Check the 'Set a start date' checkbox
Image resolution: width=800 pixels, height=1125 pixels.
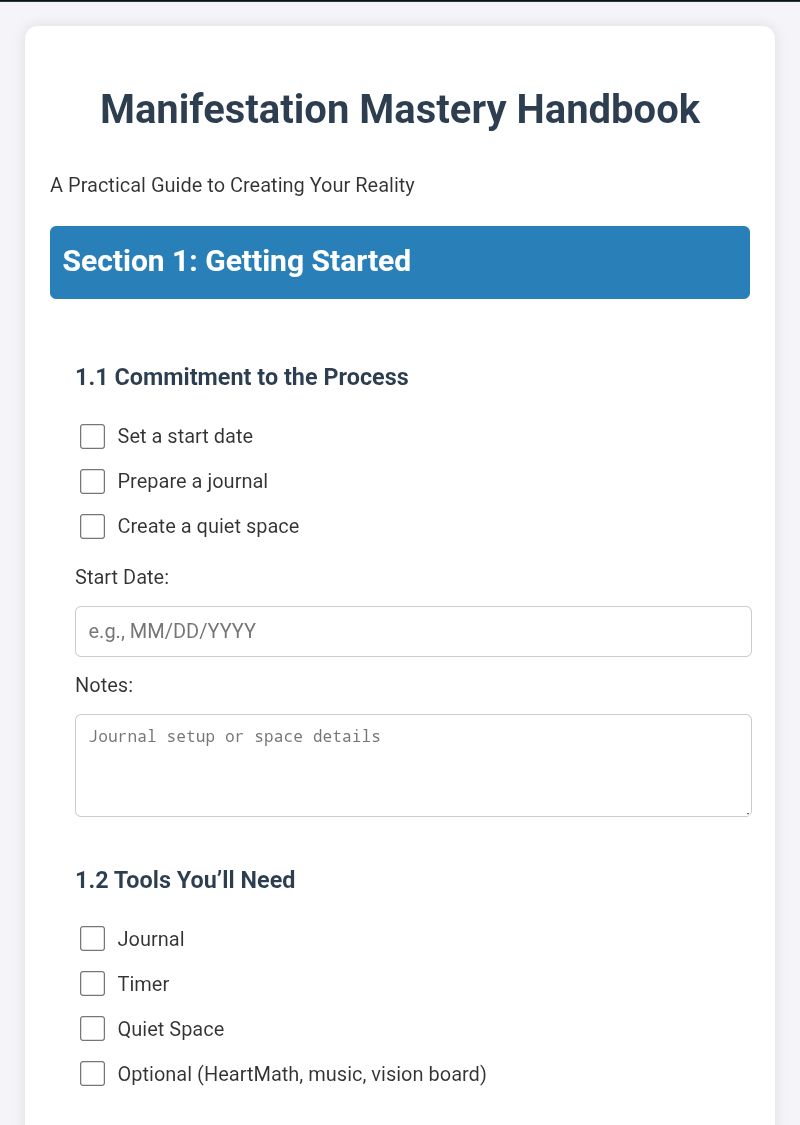(93, 436)
